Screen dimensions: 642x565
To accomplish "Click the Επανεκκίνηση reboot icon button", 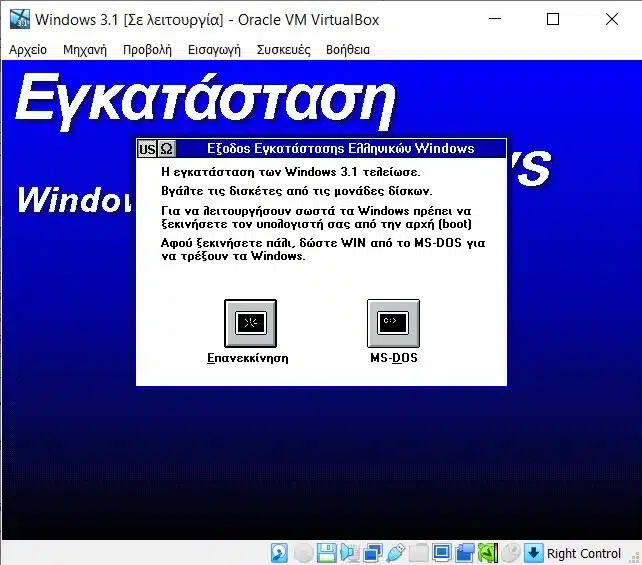I will pos(250,323).
